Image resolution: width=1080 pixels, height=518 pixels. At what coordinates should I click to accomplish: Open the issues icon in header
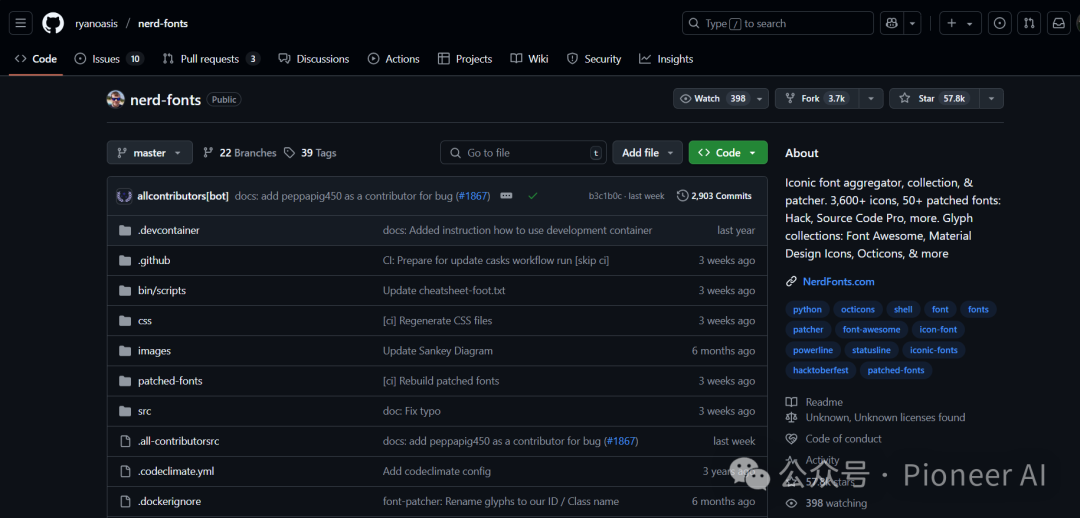click(x=1000, y=23)
